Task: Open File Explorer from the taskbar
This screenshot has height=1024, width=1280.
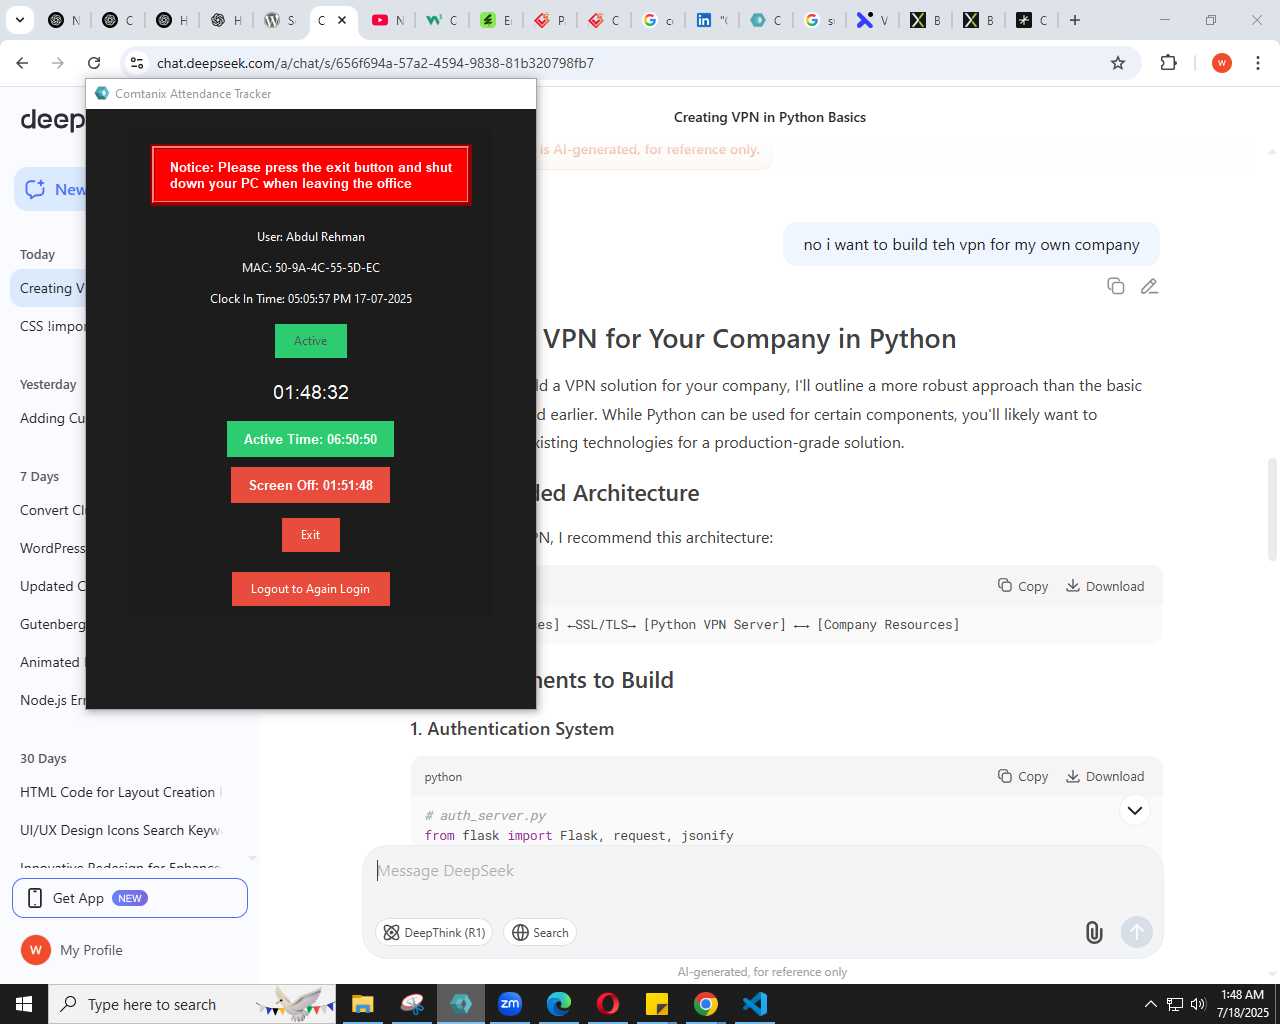Action: (x=362, y=1004)
